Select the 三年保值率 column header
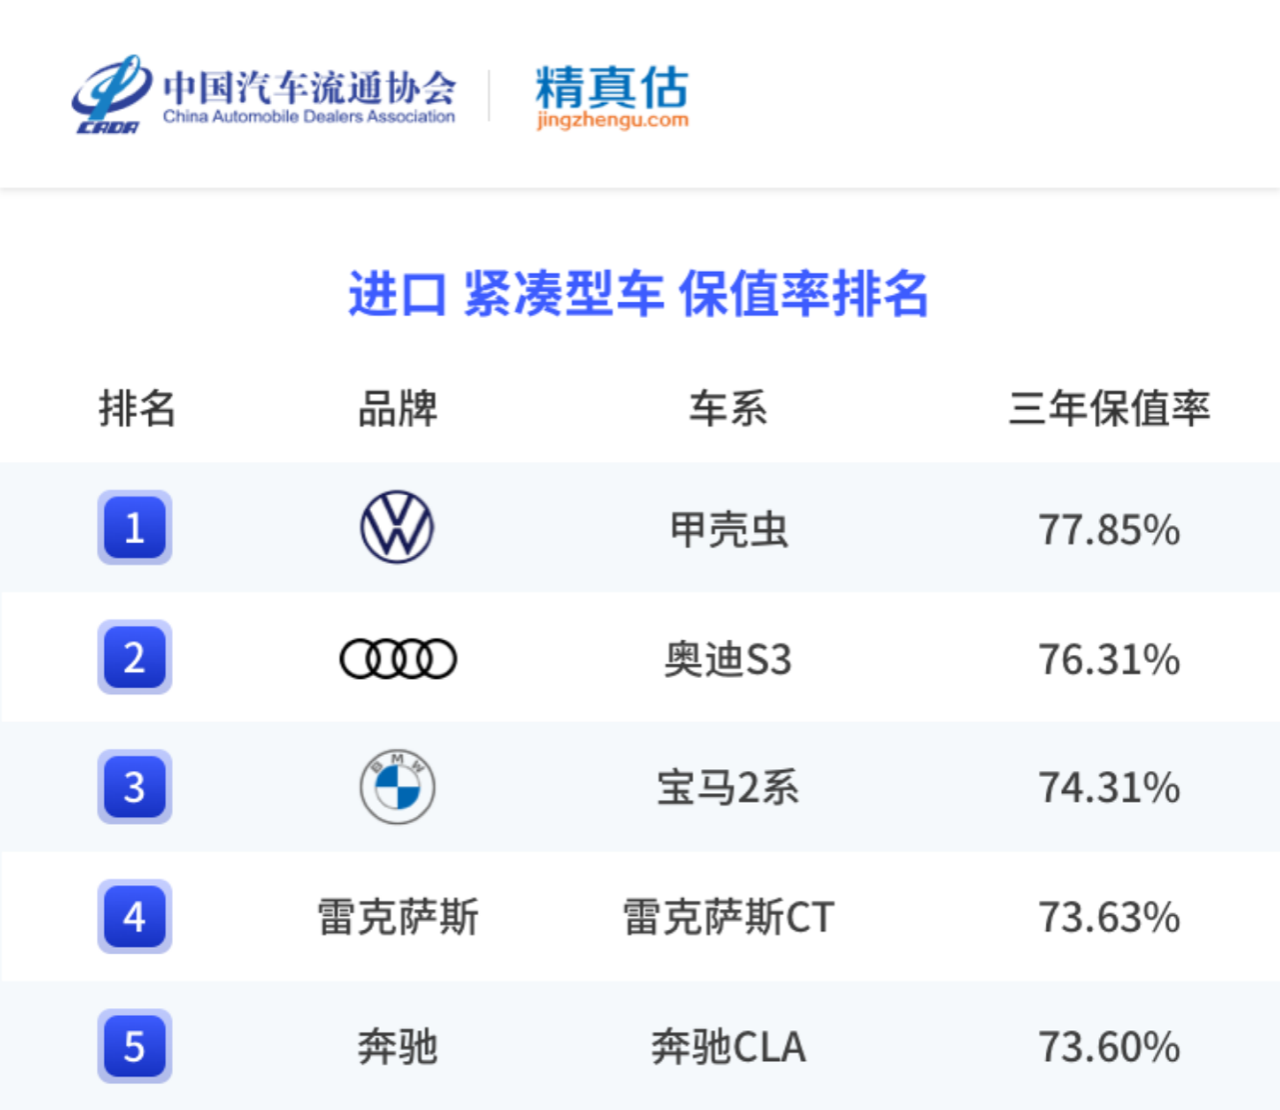The height and width of the screenshot is (1110, 1280). tap(1109, 408)
